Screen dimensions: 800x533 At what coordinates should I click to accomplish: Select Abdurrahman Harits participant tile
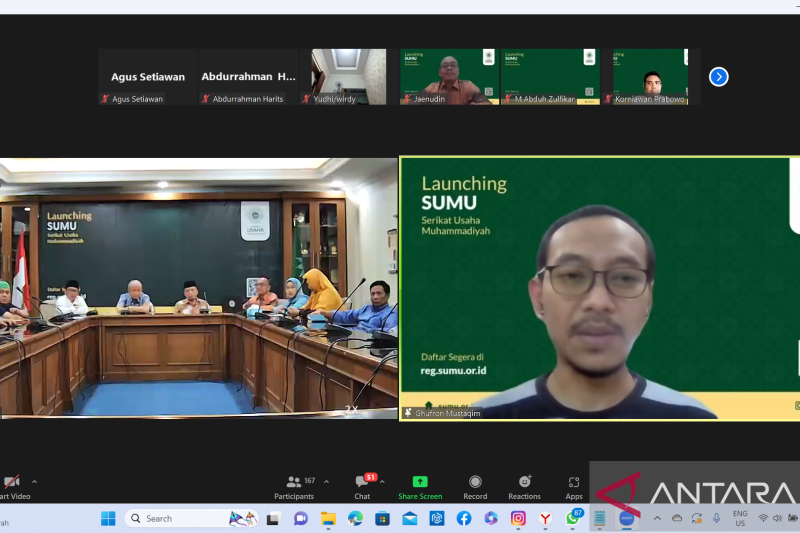click(248, 77)
